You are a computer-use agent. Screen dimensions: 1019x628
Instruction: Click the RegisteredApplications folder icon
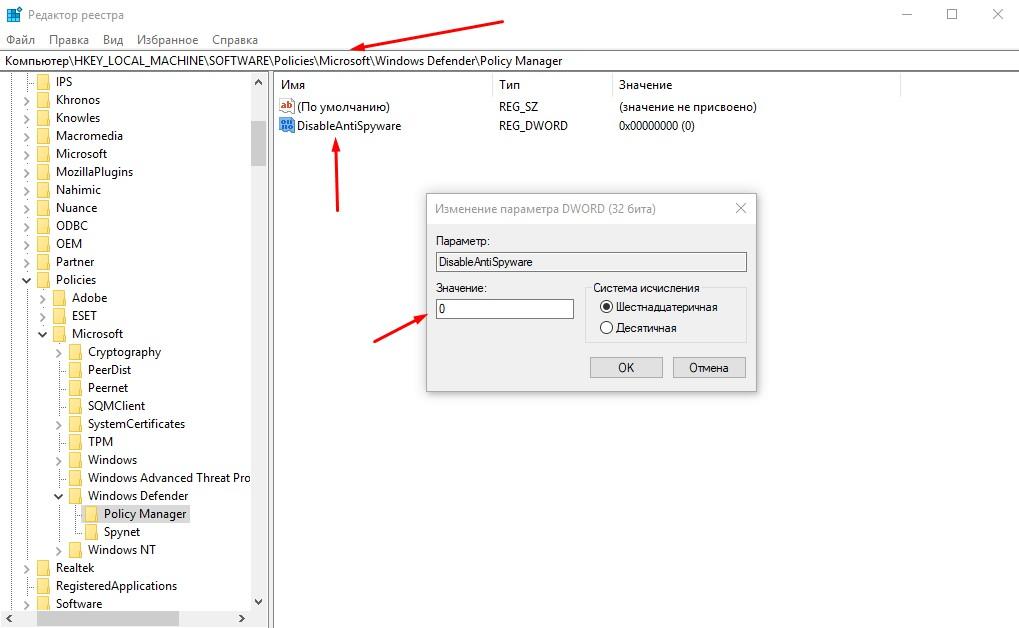click(44, 586)
